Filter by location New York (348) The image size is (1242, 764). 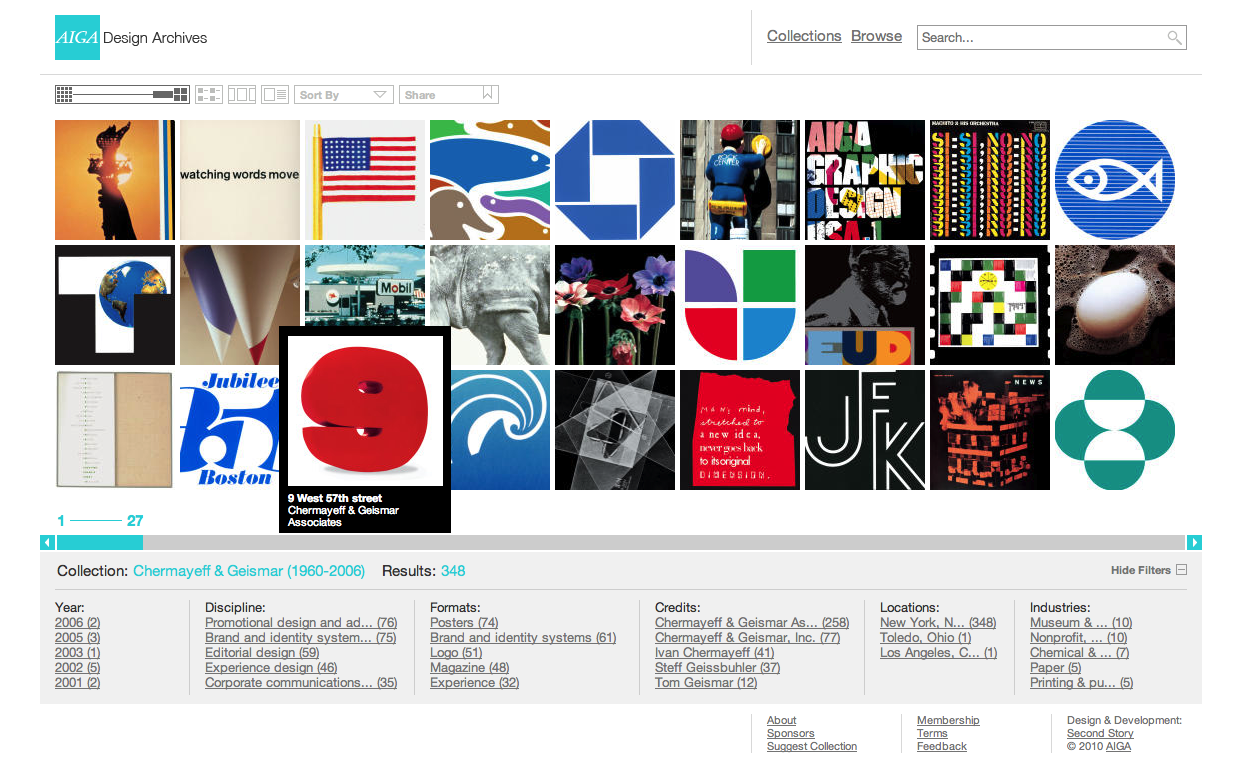pos(938,623)
